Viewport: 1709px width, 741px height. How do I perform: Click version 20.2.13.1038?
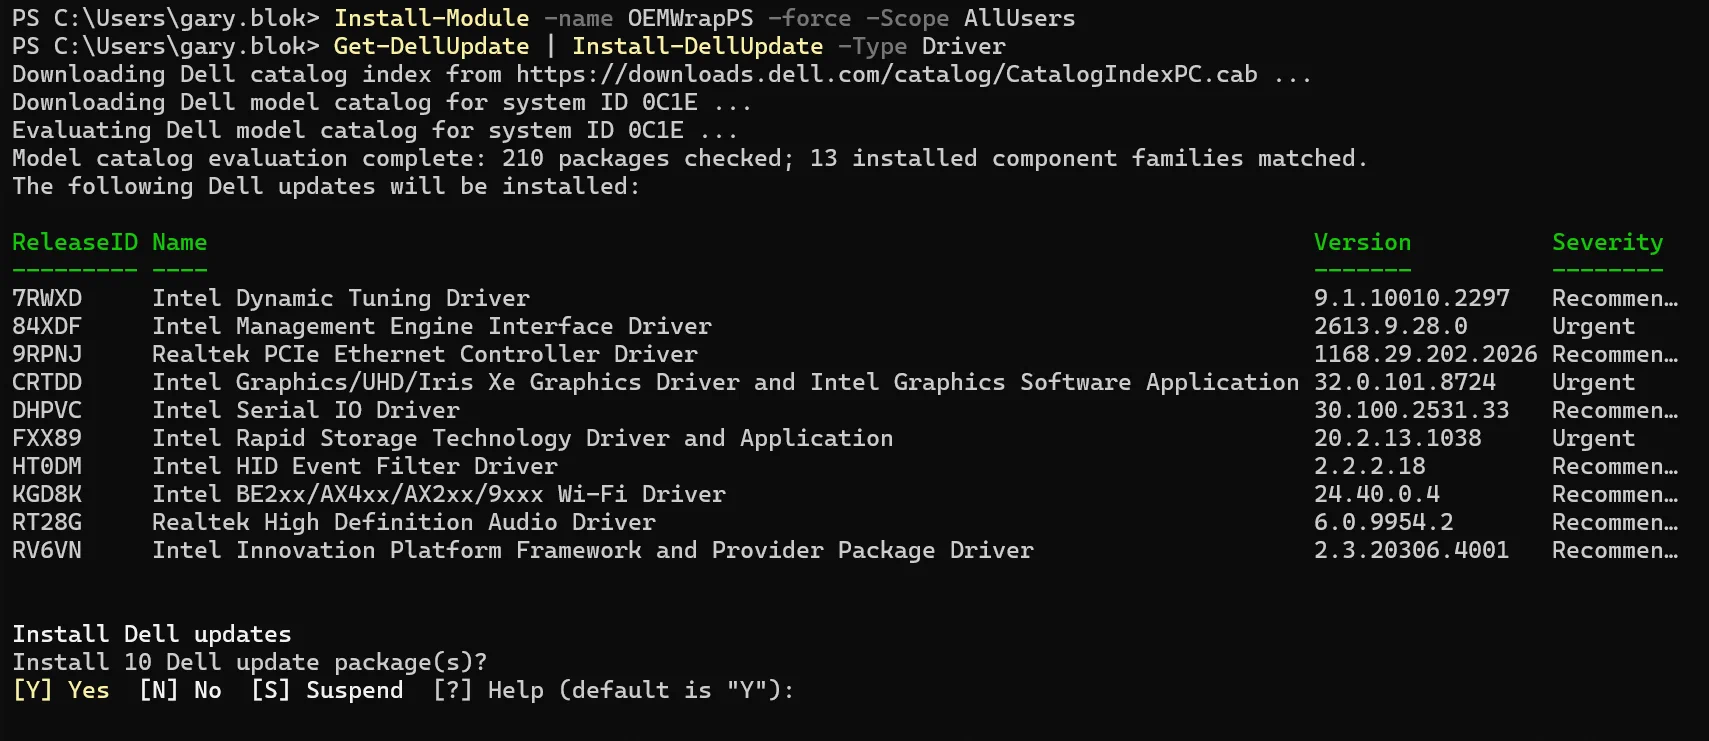[1398, 438]
